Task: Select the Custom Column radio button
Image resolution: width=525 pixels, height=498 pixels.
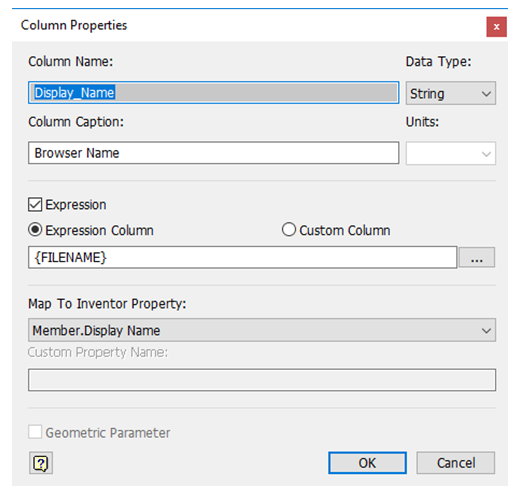Action: [x=289, y=230]
